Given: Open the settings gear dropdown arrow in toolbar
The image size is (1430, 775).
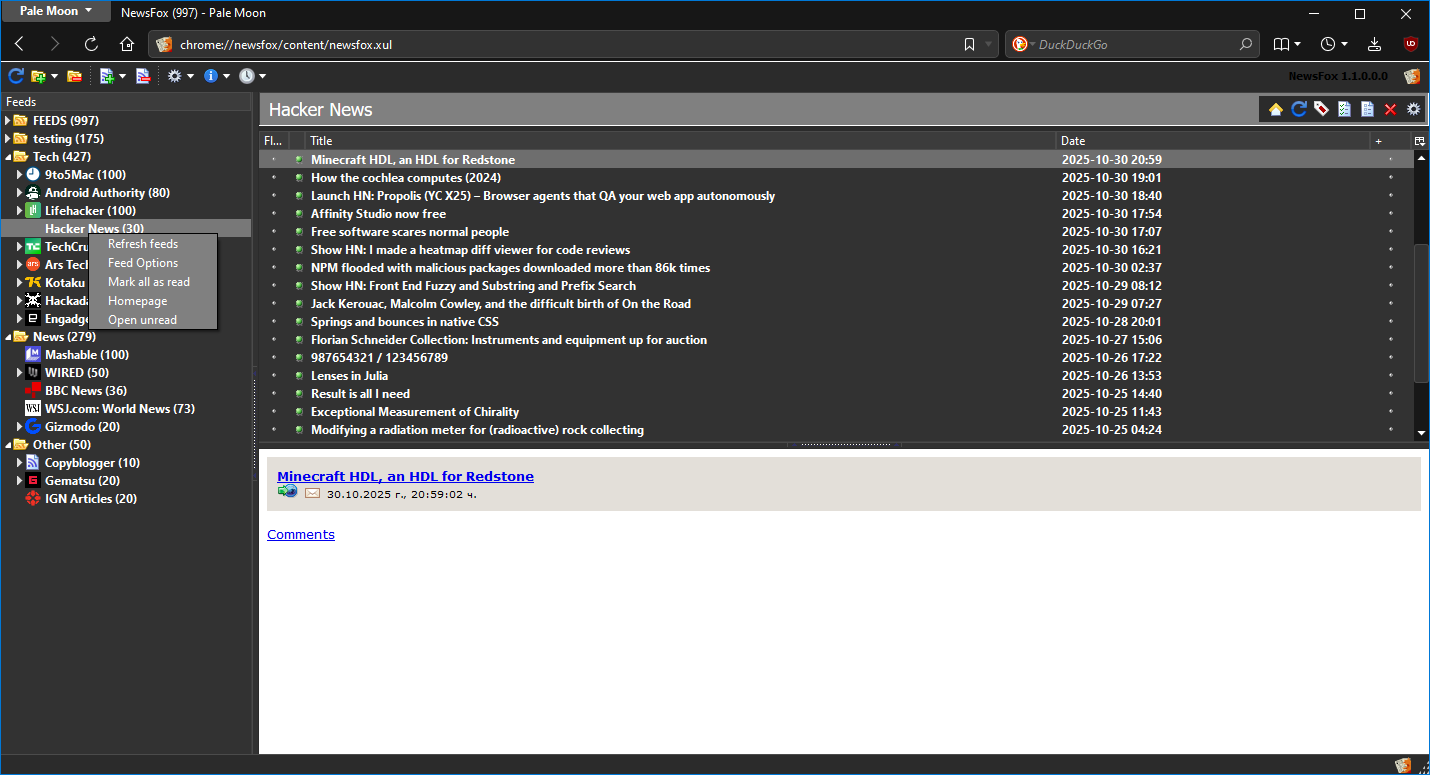Looking at the screenshot, I should (190, 76).
